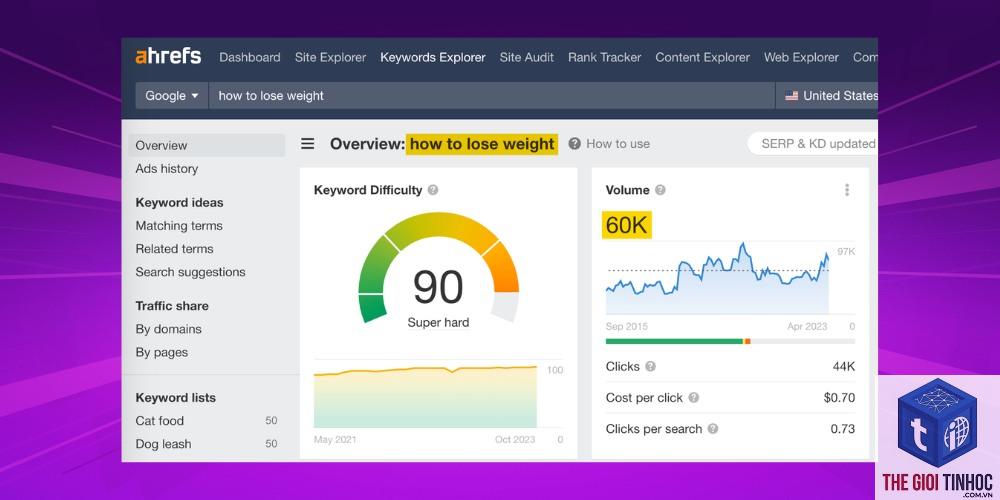Click the Volume trend line chart

coord(717,278)
